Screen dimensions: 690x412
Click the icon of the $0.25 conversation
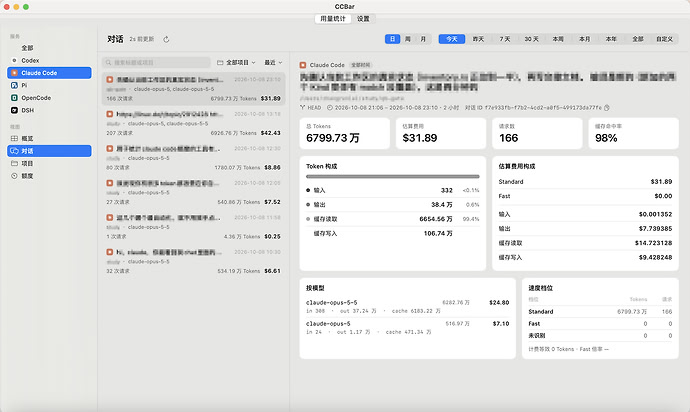pos(110,217)
